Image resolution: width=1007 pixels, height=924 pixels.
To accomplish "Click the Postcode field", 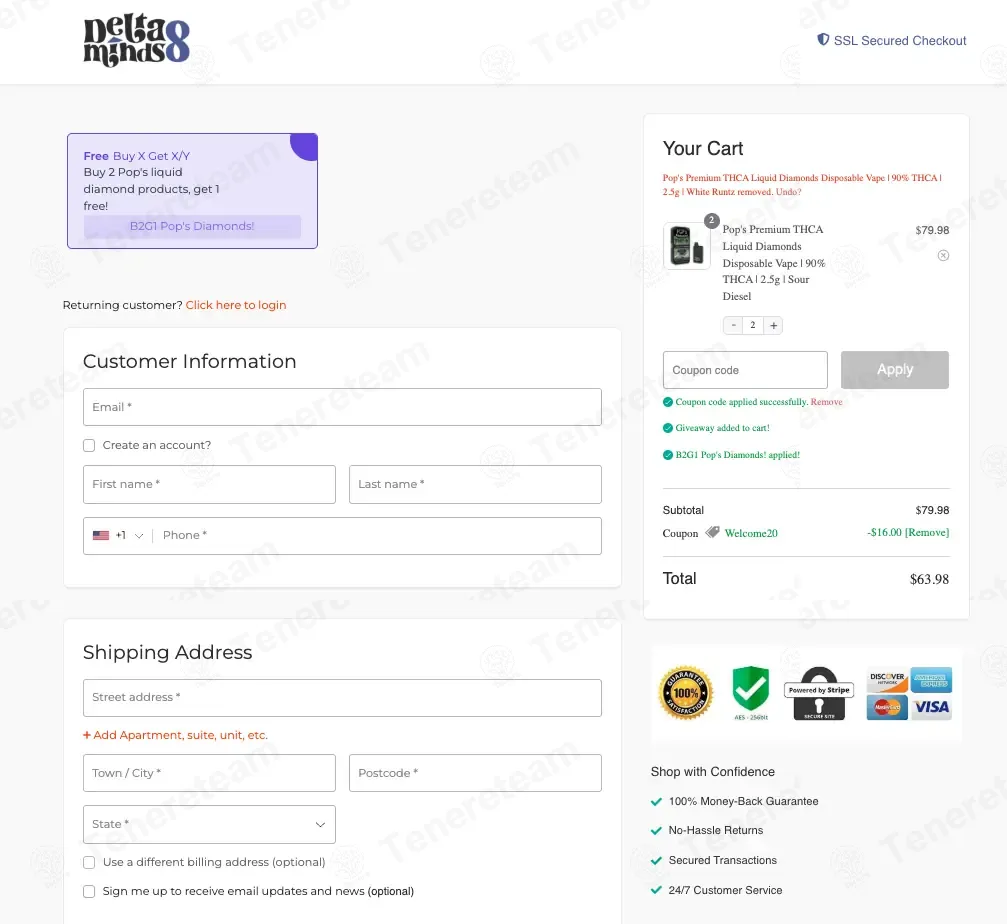I will tap(475, 773).
